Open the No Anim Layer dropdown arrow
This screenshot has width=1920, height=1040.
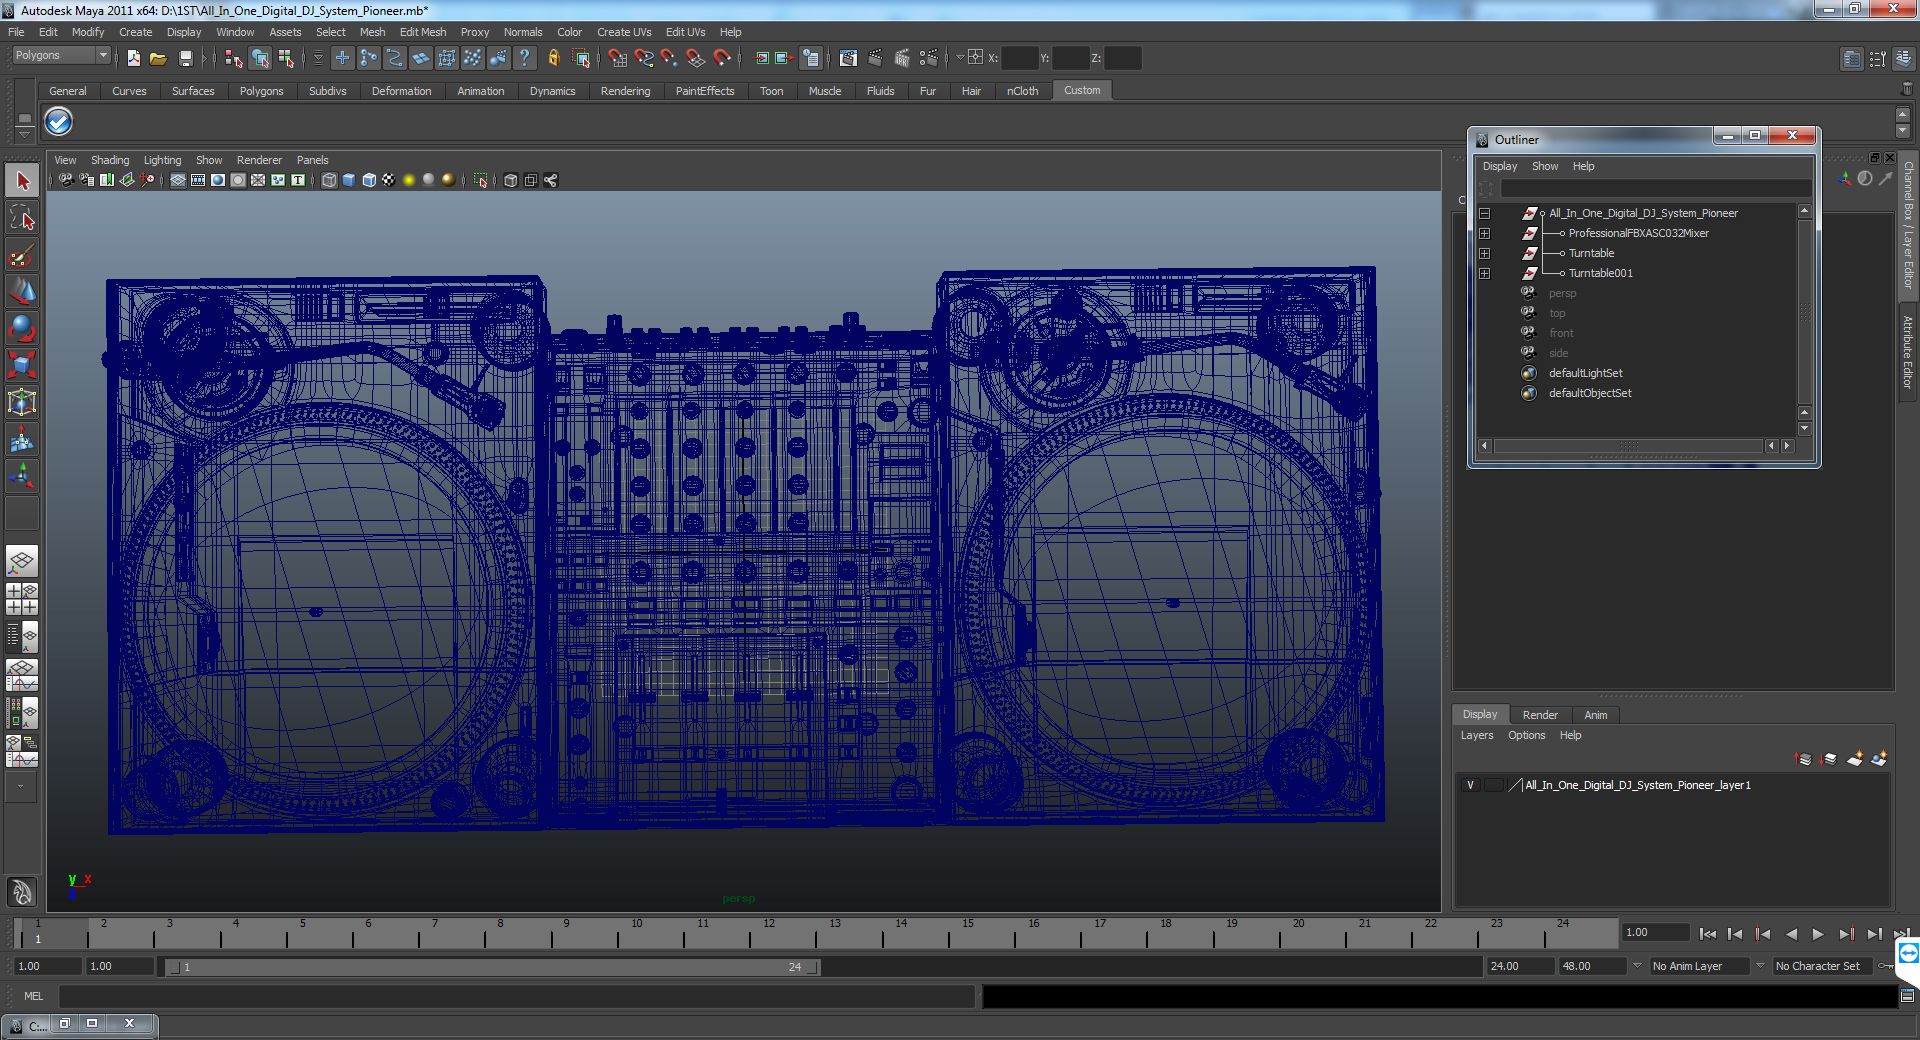pyautogui.click(x=1637, y=966)
